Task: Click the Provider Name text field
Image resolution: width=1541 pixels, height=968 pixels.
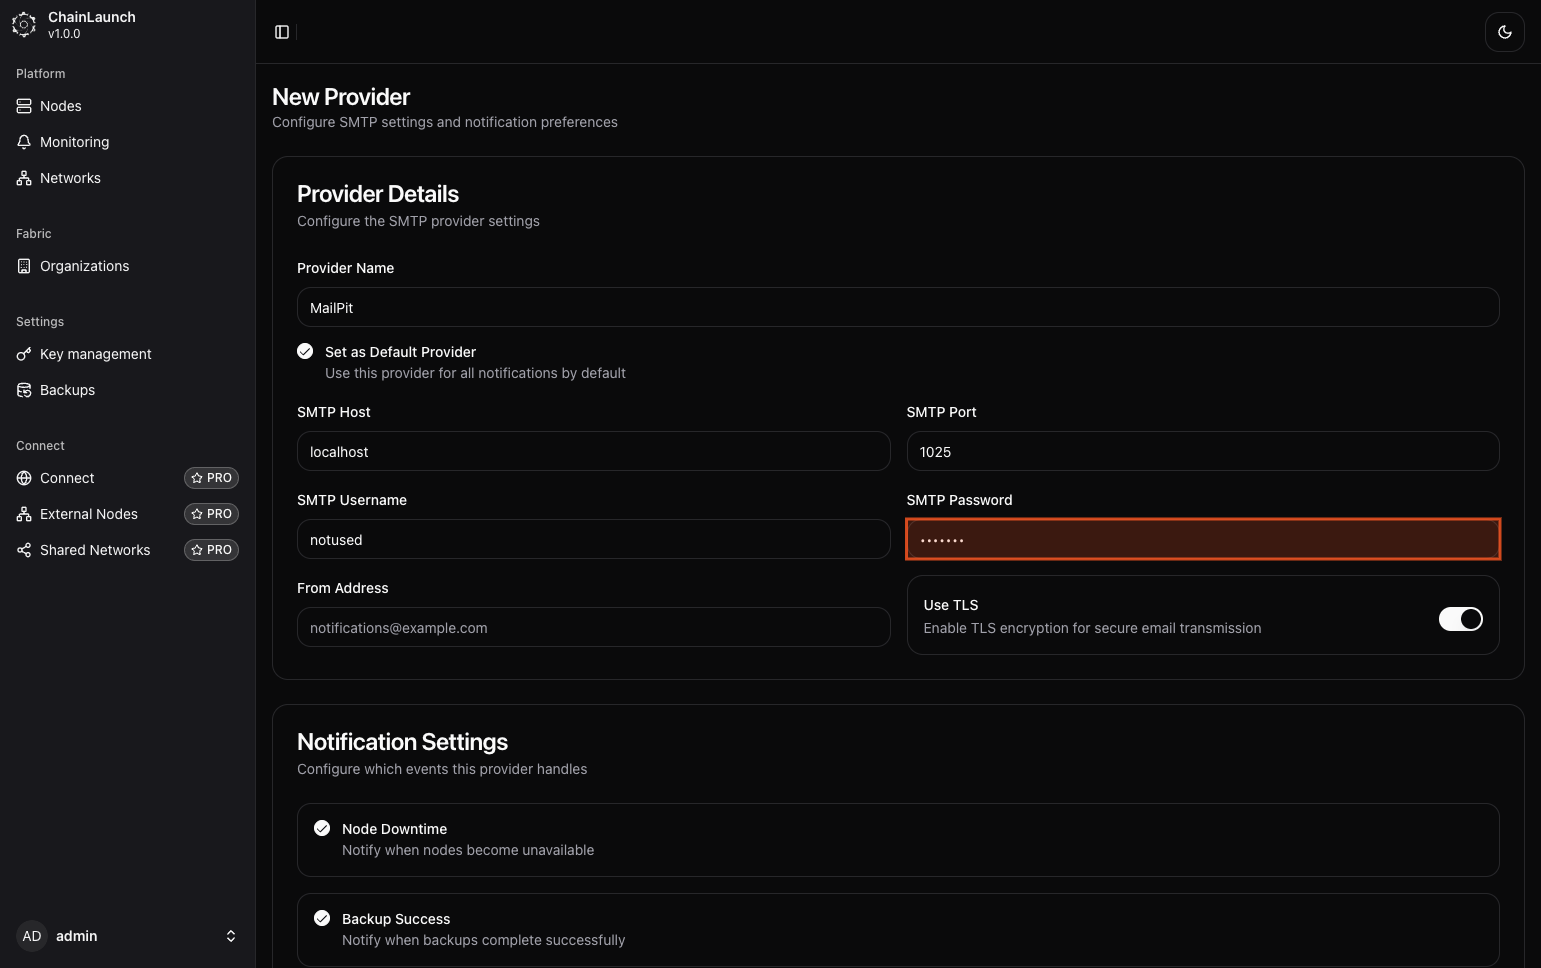Action: 897,307
